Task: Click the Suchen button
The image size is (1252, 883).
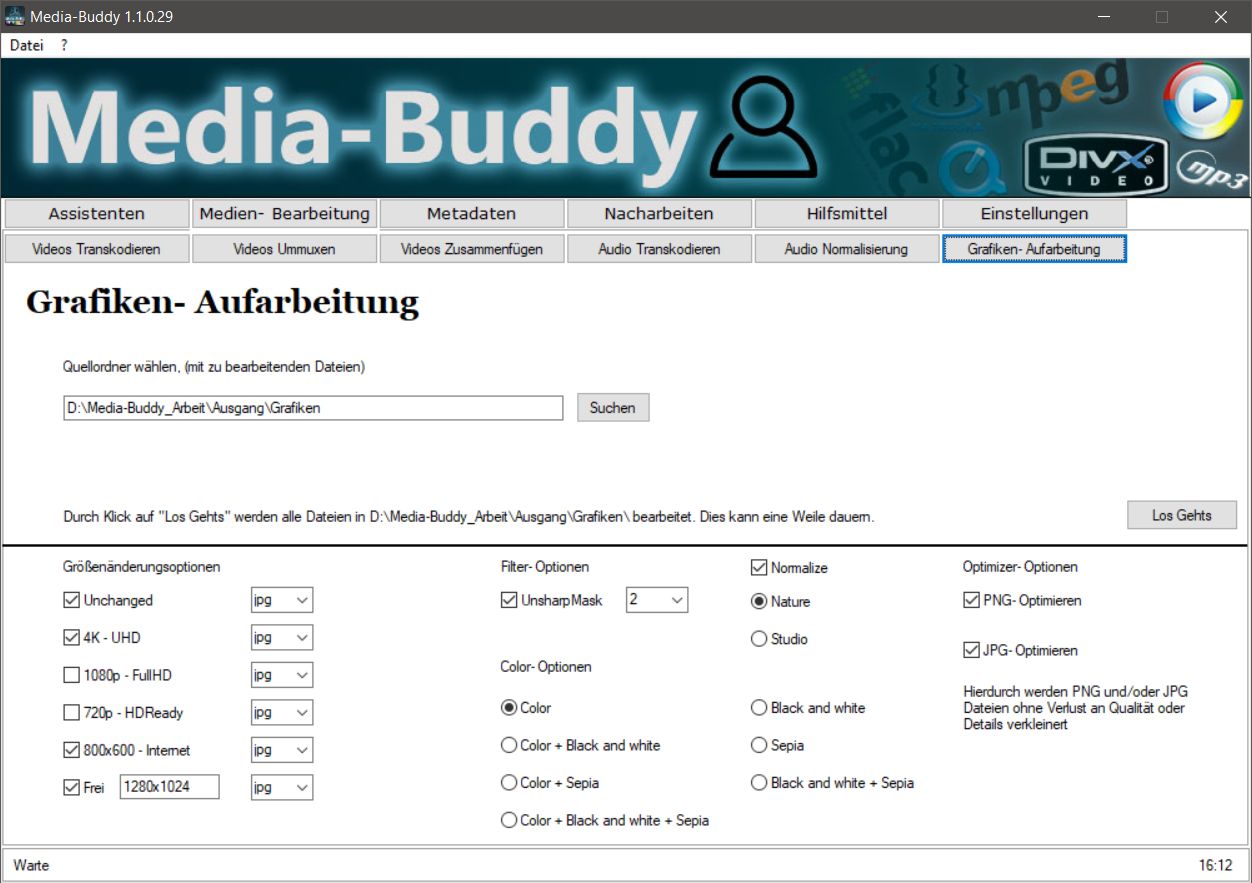Action: click(613, 408)
